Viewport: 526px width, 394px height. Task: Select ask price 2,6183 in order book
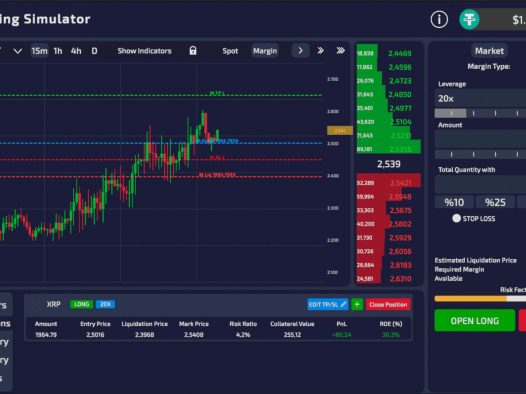(401, 265)
